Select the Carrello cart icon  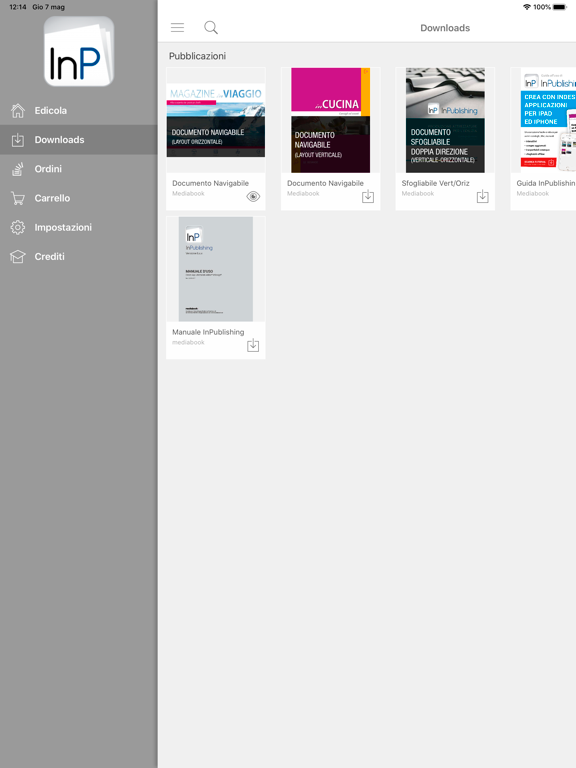tap(18, 198)
